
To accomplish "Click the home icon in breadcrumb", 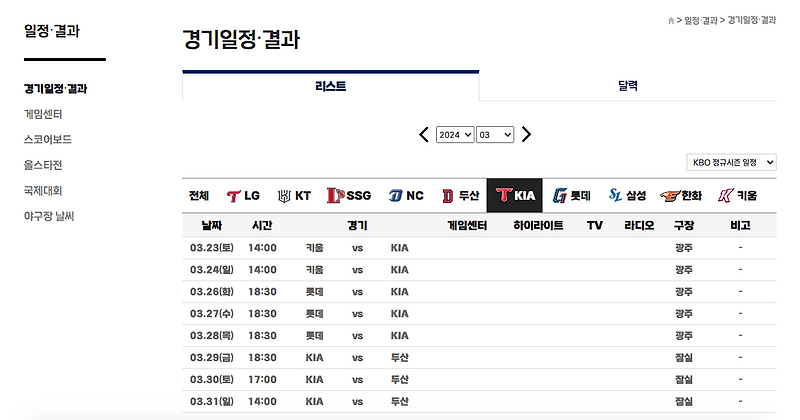I will [x=671, y=20].
